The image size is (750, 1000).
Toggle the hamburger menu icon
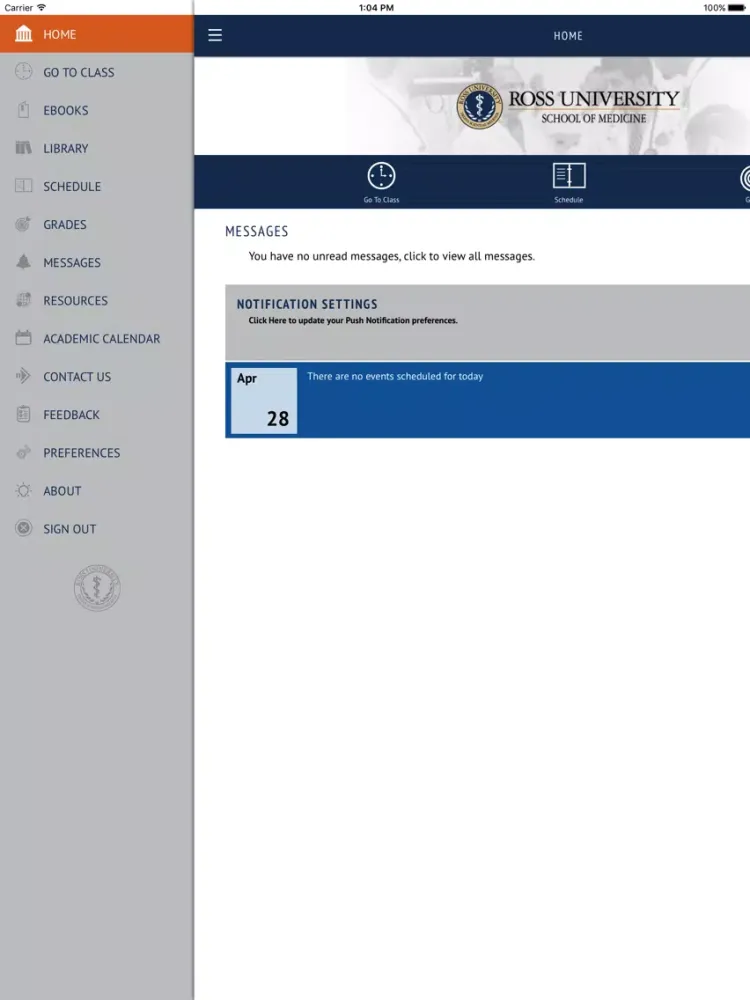point(215,35)
